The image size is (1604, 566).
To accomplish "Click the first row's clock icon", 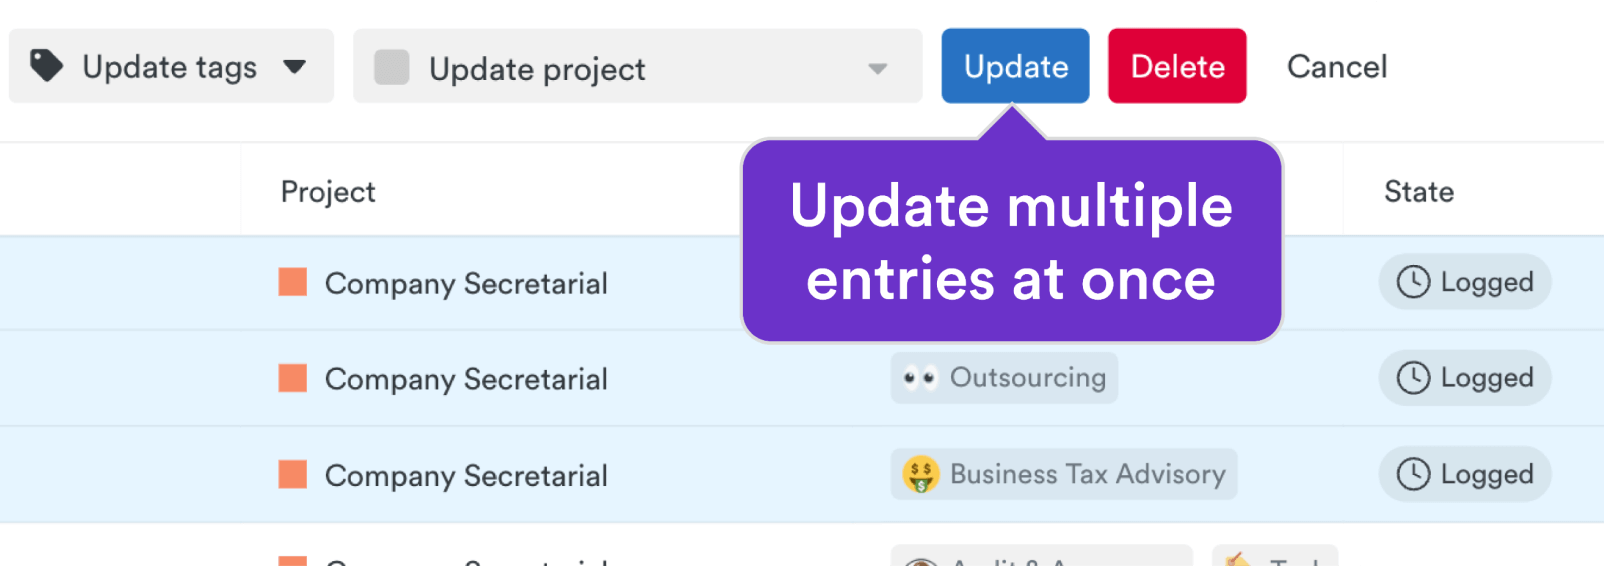I will [1413, 282].
